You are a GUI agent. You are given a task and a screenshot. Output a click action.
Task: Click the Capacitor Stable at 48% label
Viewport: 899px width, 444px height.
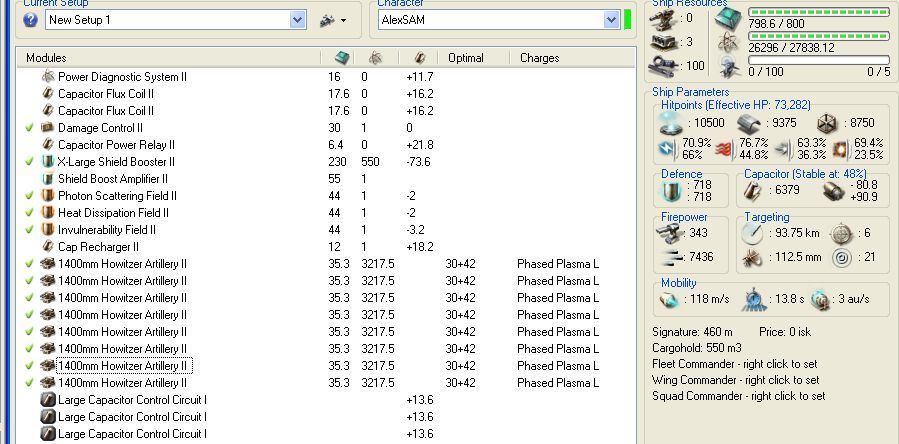[806, 173]
